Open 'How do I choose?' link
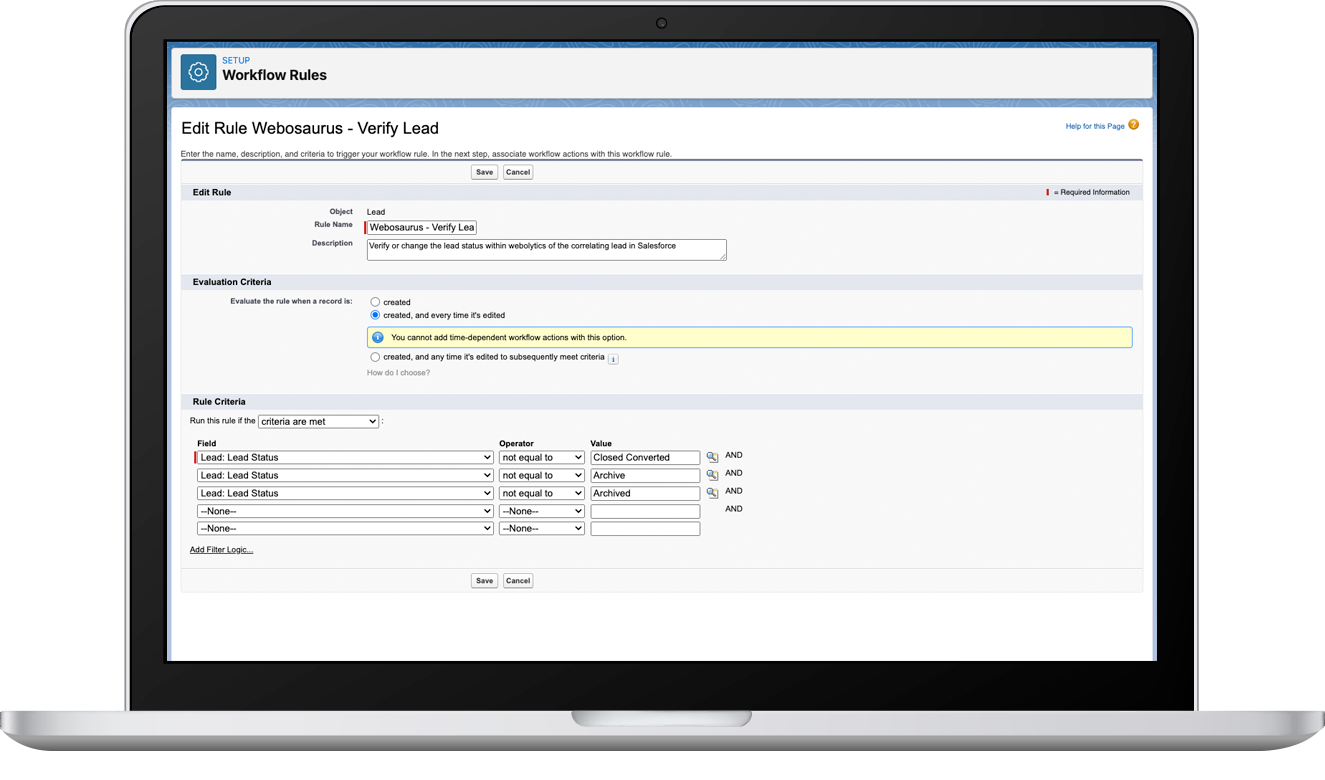 (398, 373)
